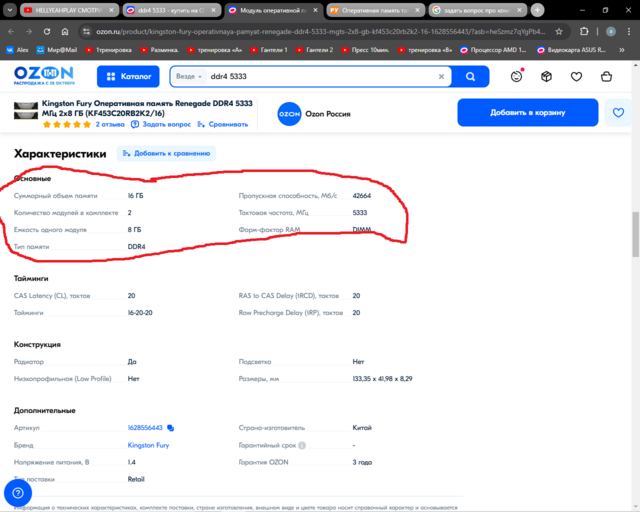Open the тренировка «В» bookmark
The height and width of the screenshot is (512, 640).
pos(425,50)
